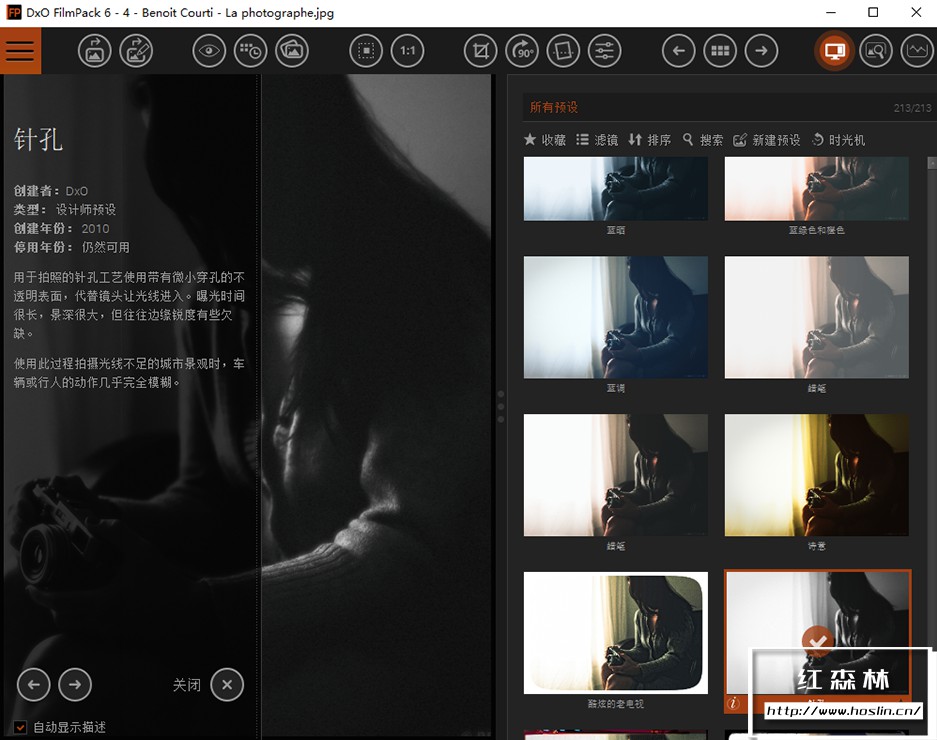Open the snapshots history clock icon
937x740 pixels.
[250, 50]
